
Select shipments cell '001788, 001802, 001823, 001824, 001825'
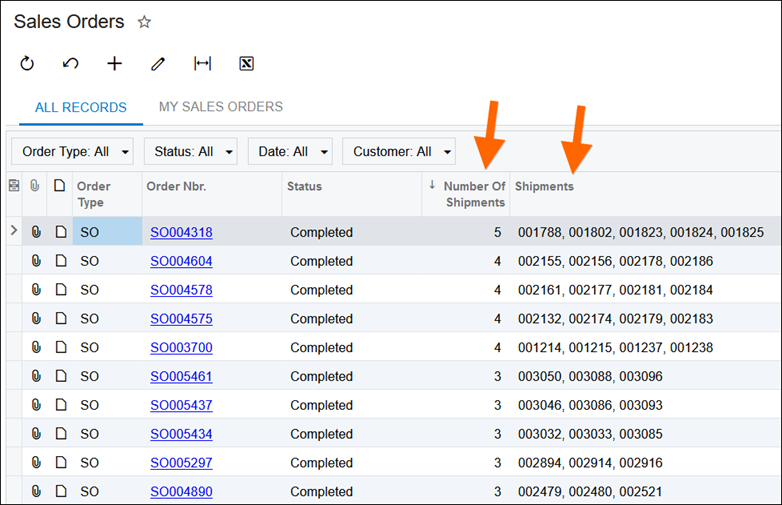click(x=645, y=232)
